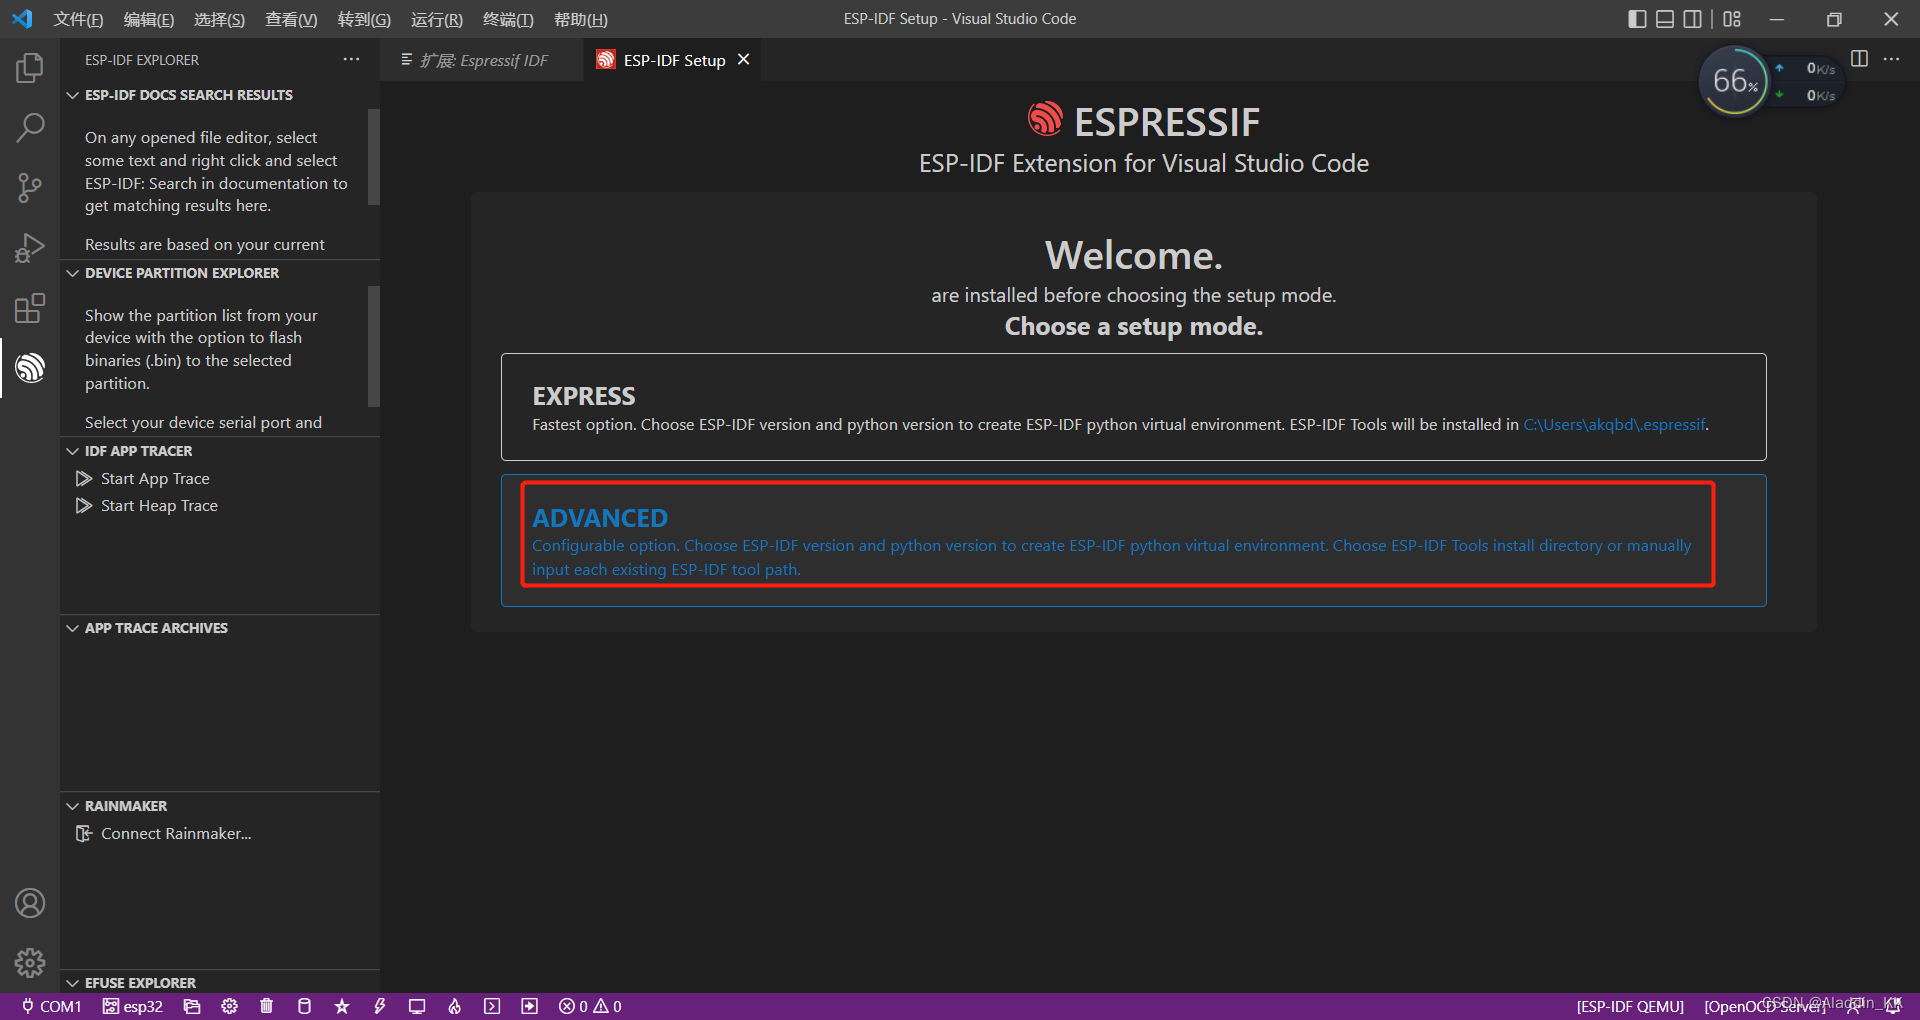Choose esp32 device target in status bar
The image size is (1920, 1020).
tap(133, 1006)
